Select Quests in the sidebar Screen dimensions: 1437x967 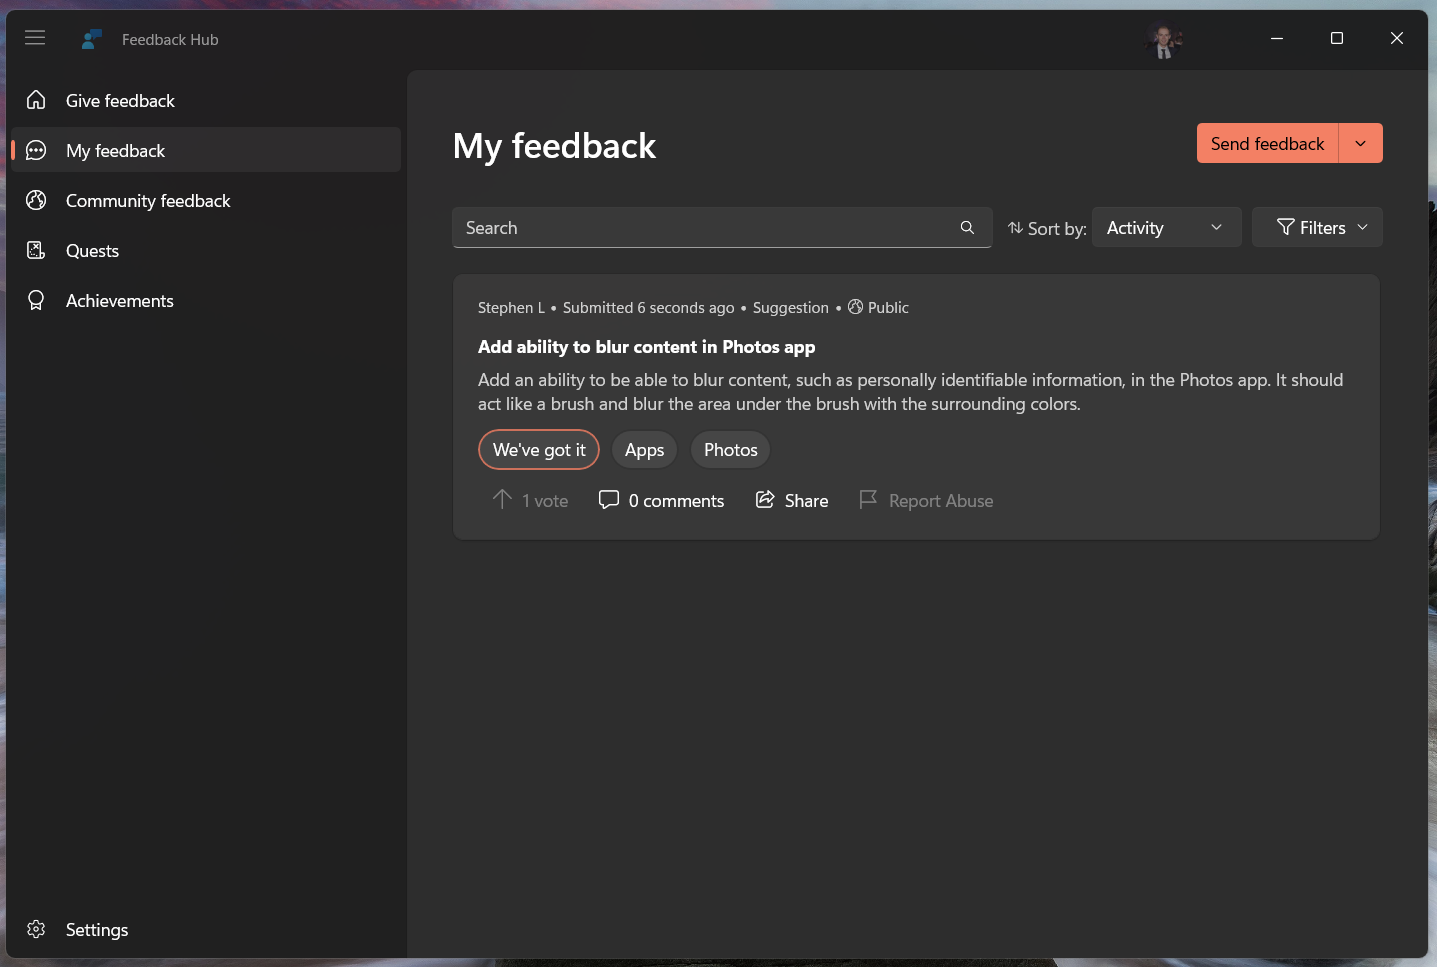click(x=91, y=250)
